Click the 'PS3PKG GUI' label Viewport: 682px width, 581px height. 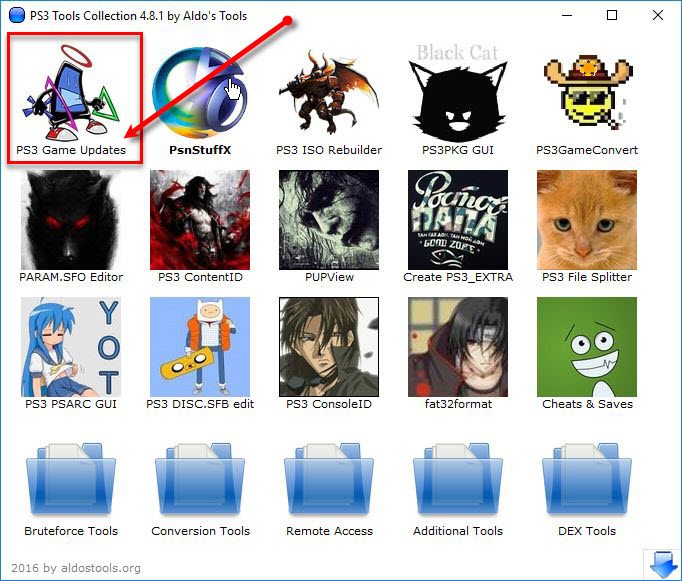[x=458, y=150]
